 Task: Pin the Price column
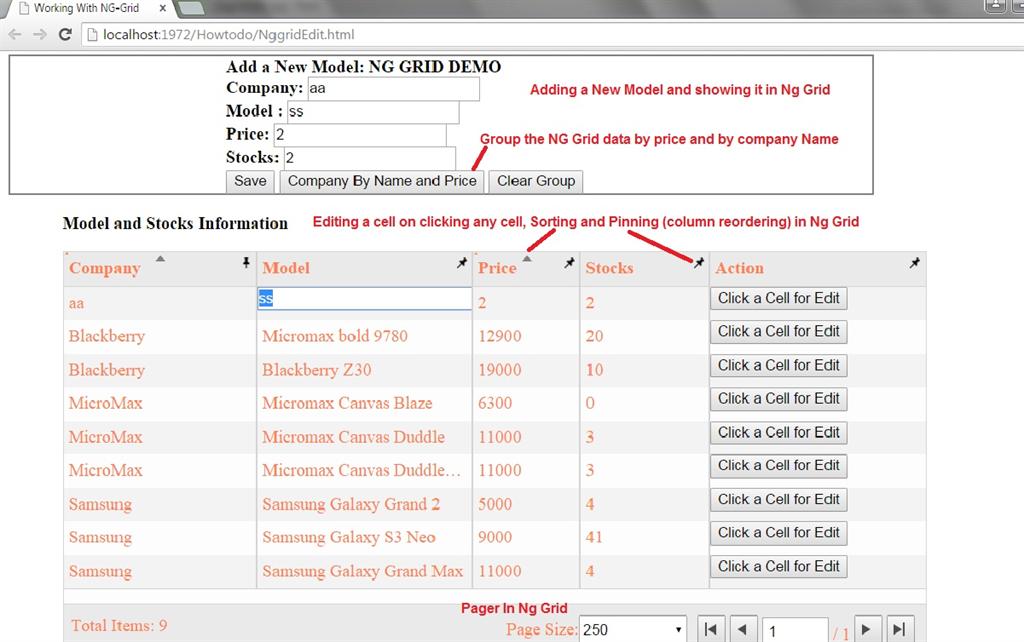pos(569,263)
